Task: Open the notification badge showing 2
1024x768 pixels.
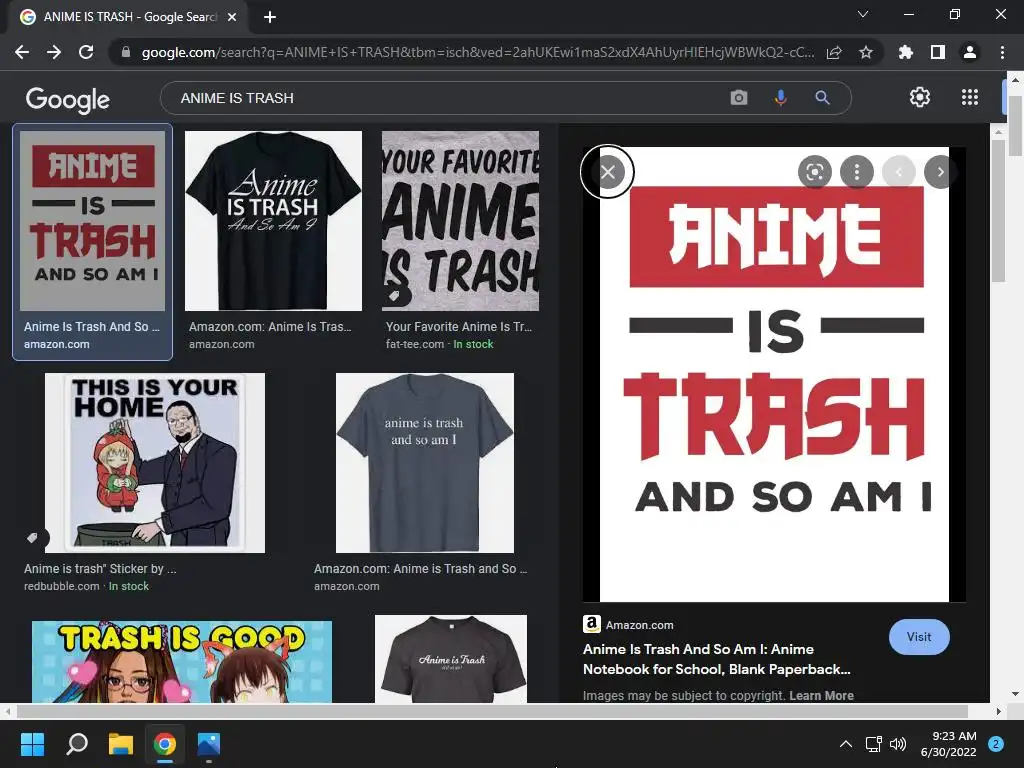Action: coord(996,744)
